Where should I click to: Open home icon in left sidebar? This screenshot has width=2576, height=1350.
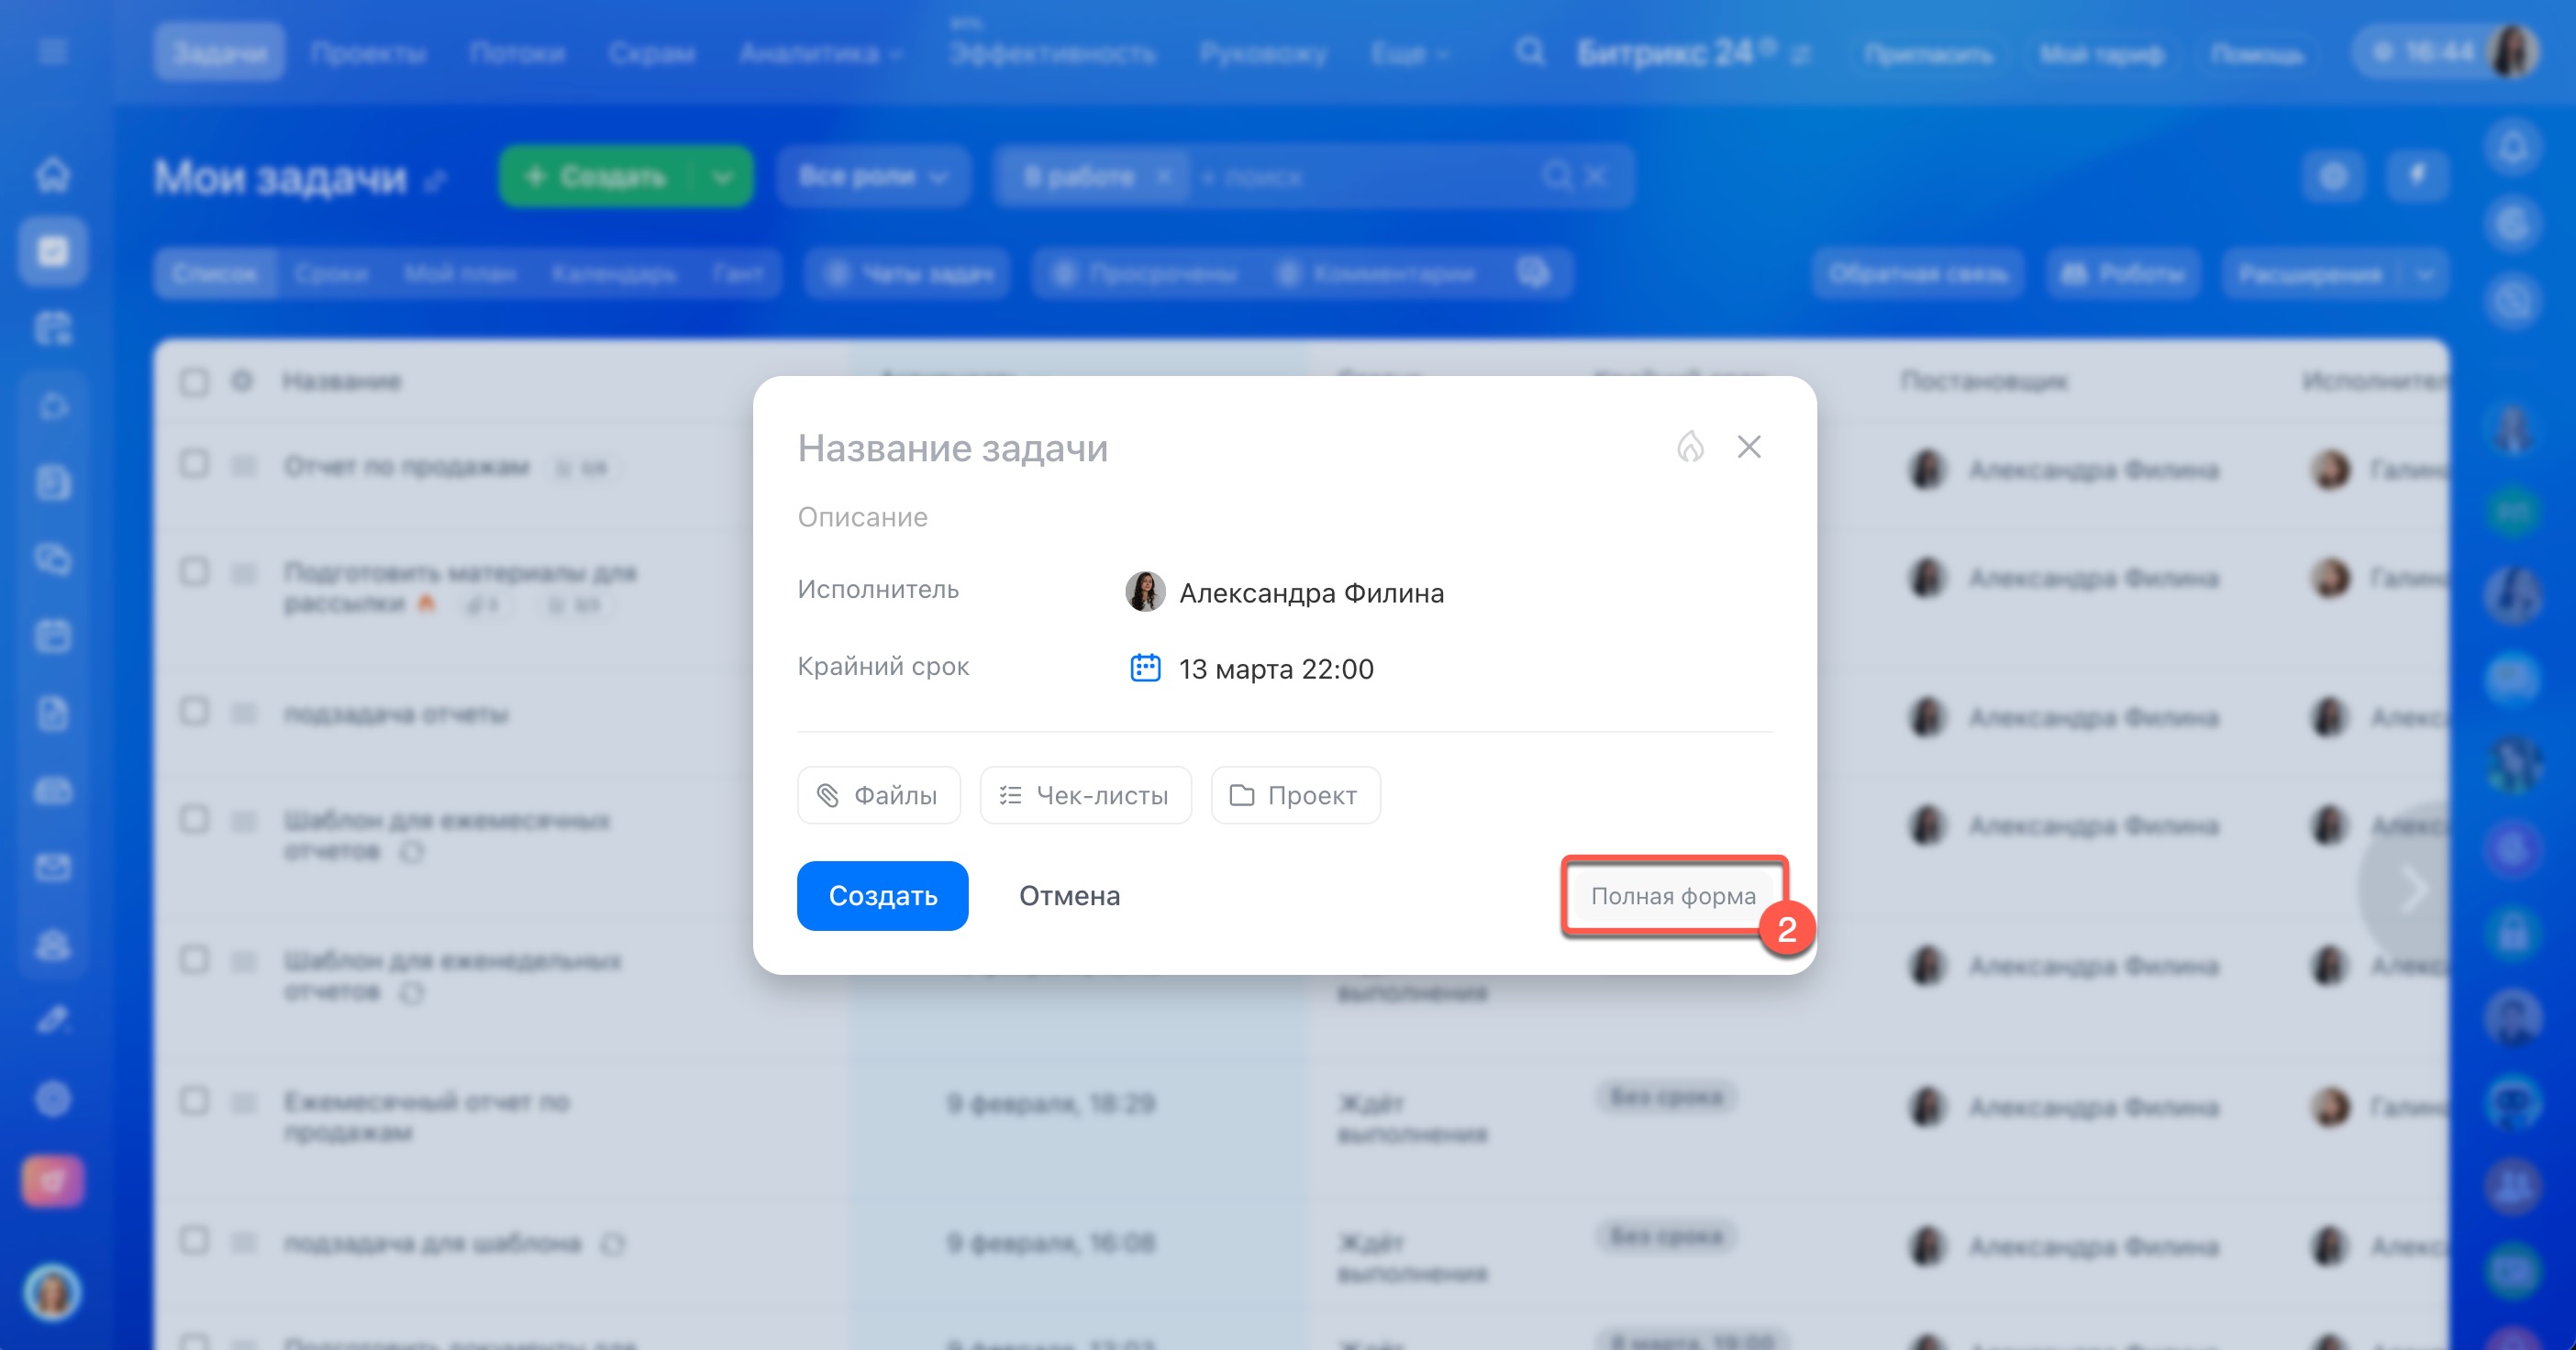[x=53, y=174]
